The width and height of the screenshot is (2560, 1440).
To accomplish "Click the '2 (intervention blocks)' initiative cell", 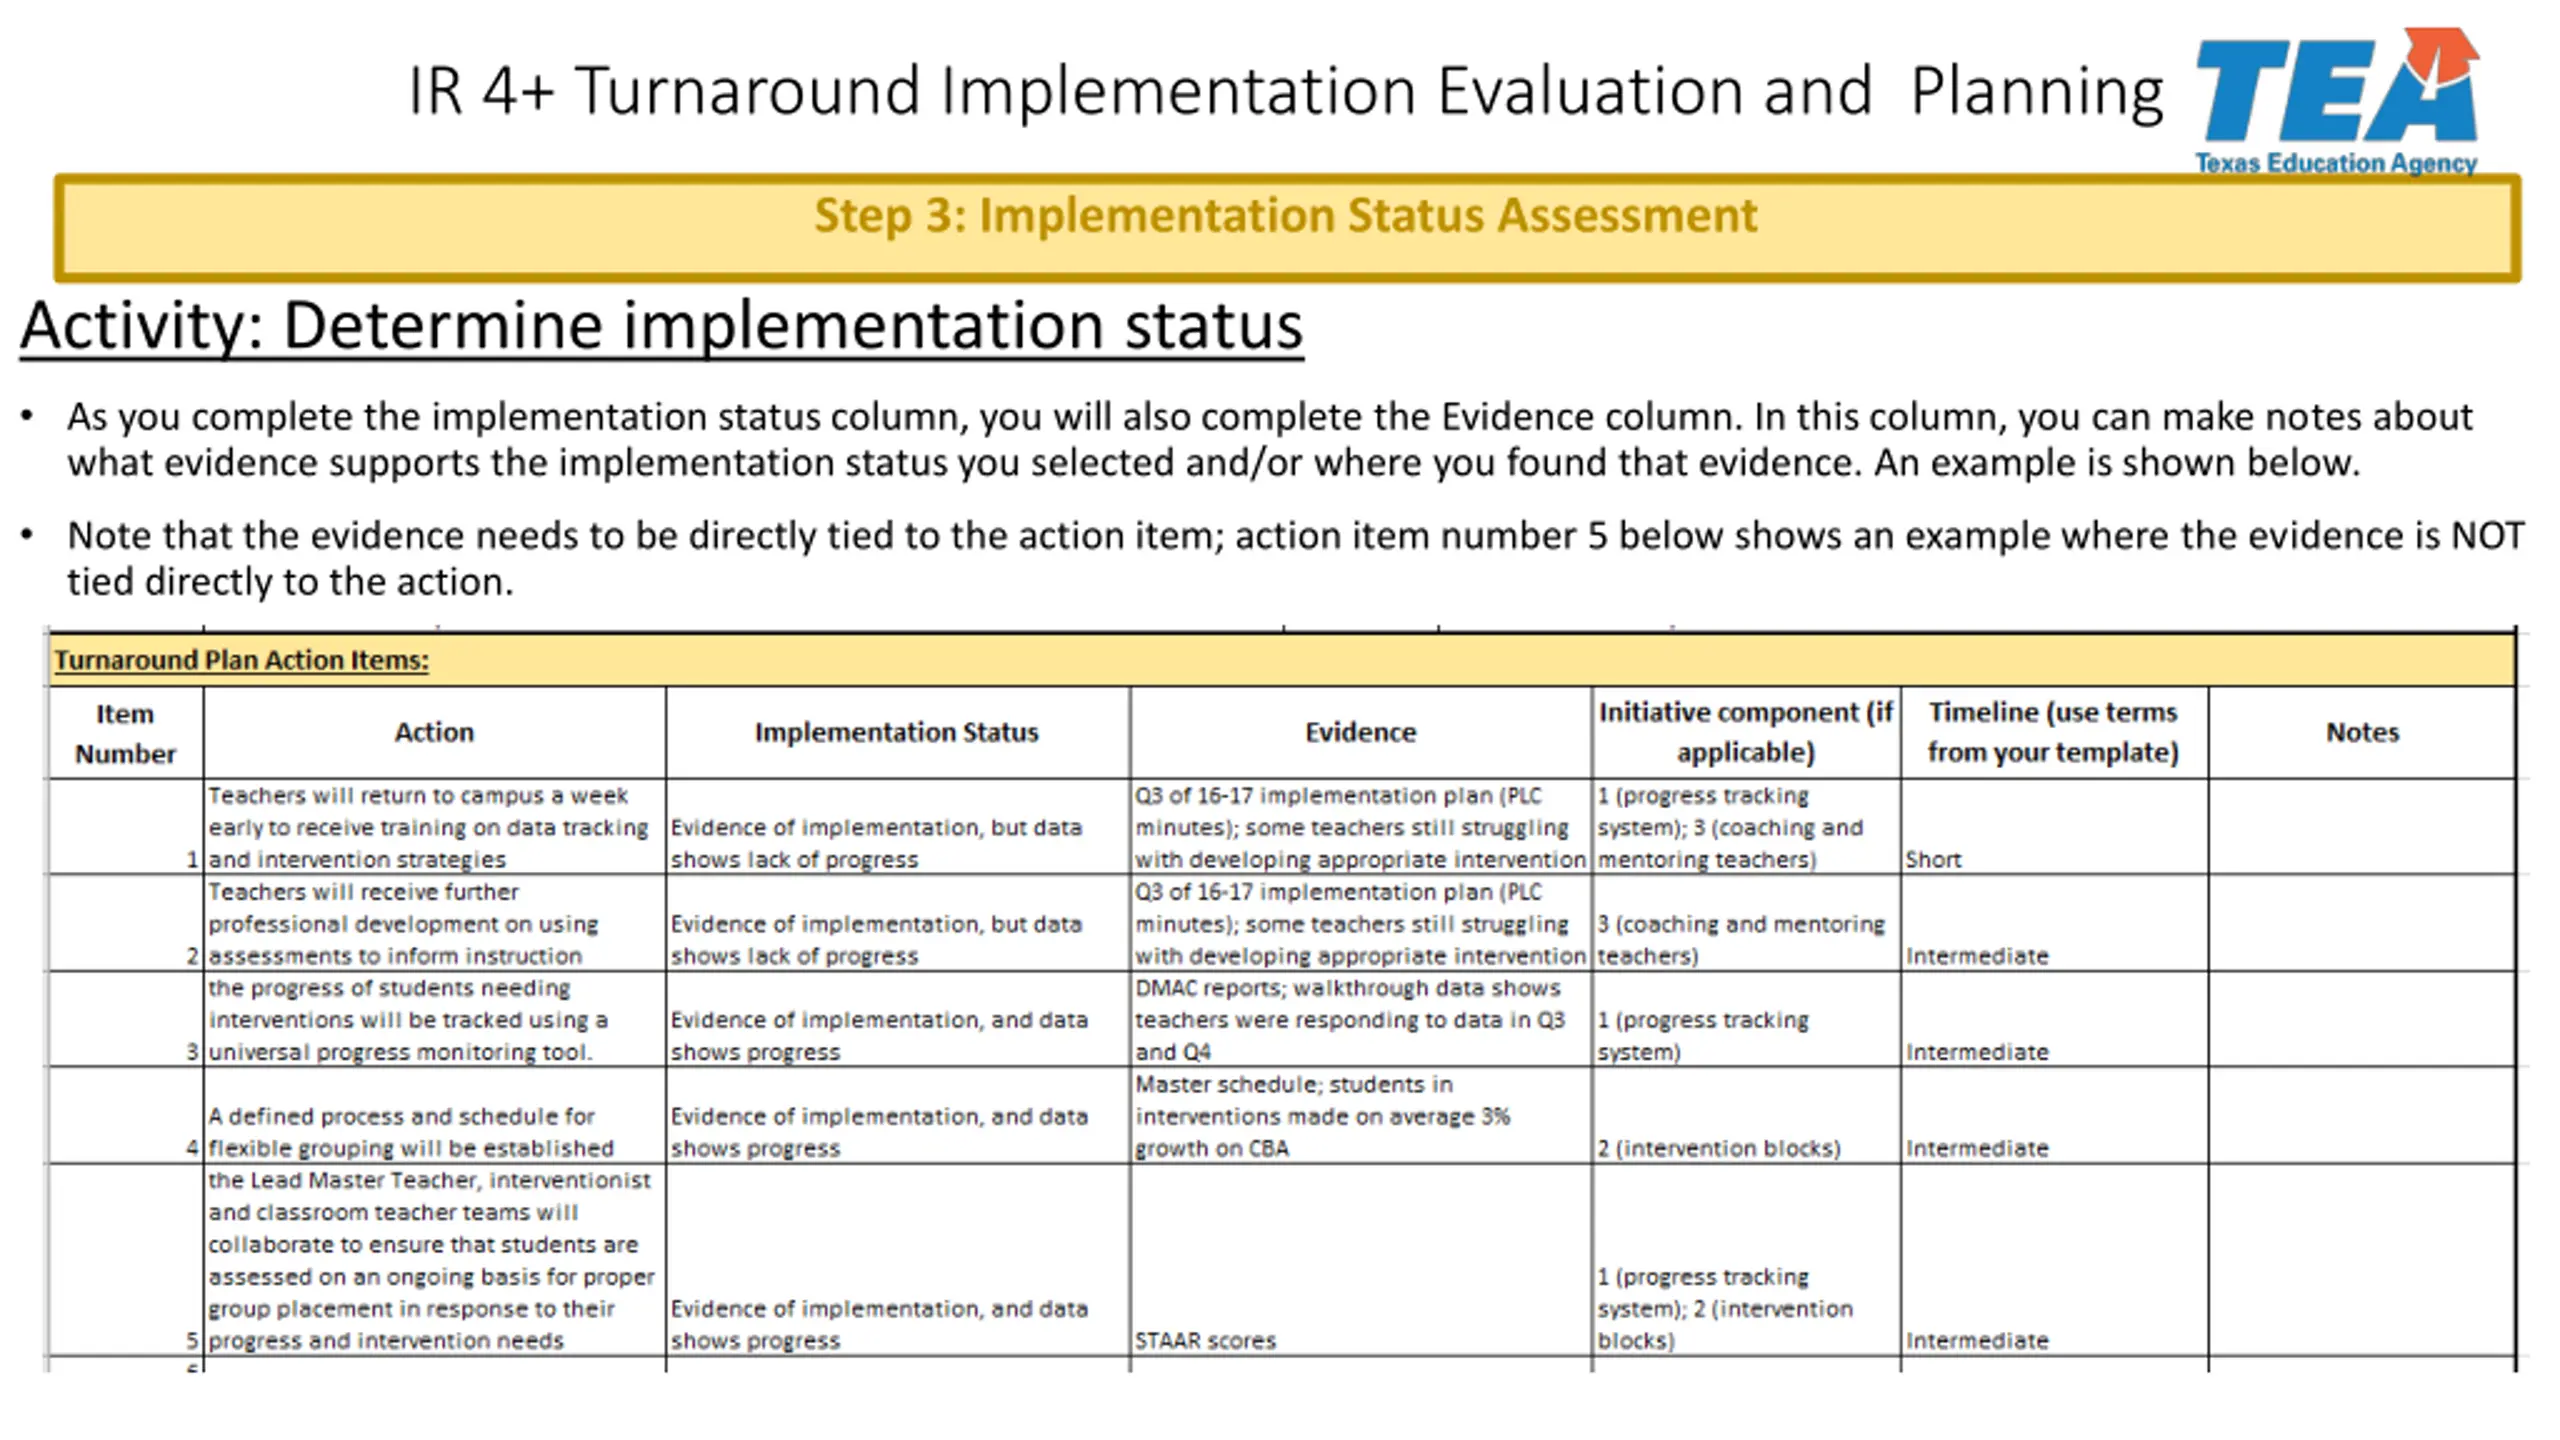I will point(1746,1115).
